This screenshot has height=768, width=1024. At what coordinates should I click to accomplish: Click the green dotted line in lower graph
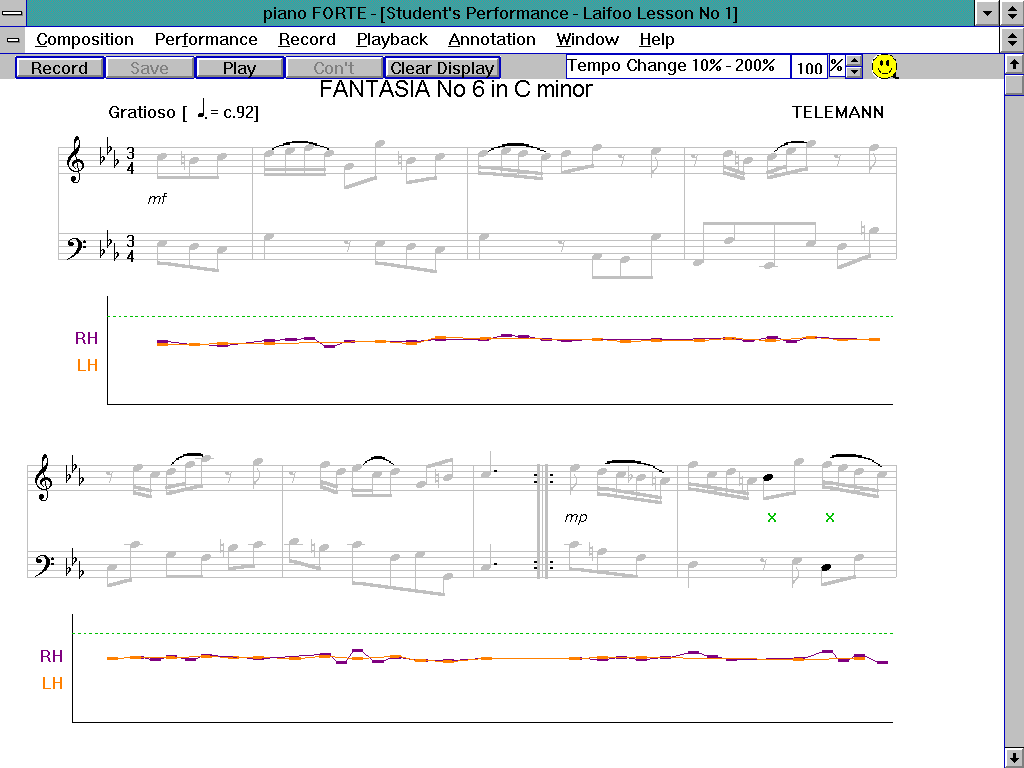click(x=483, y=633)
